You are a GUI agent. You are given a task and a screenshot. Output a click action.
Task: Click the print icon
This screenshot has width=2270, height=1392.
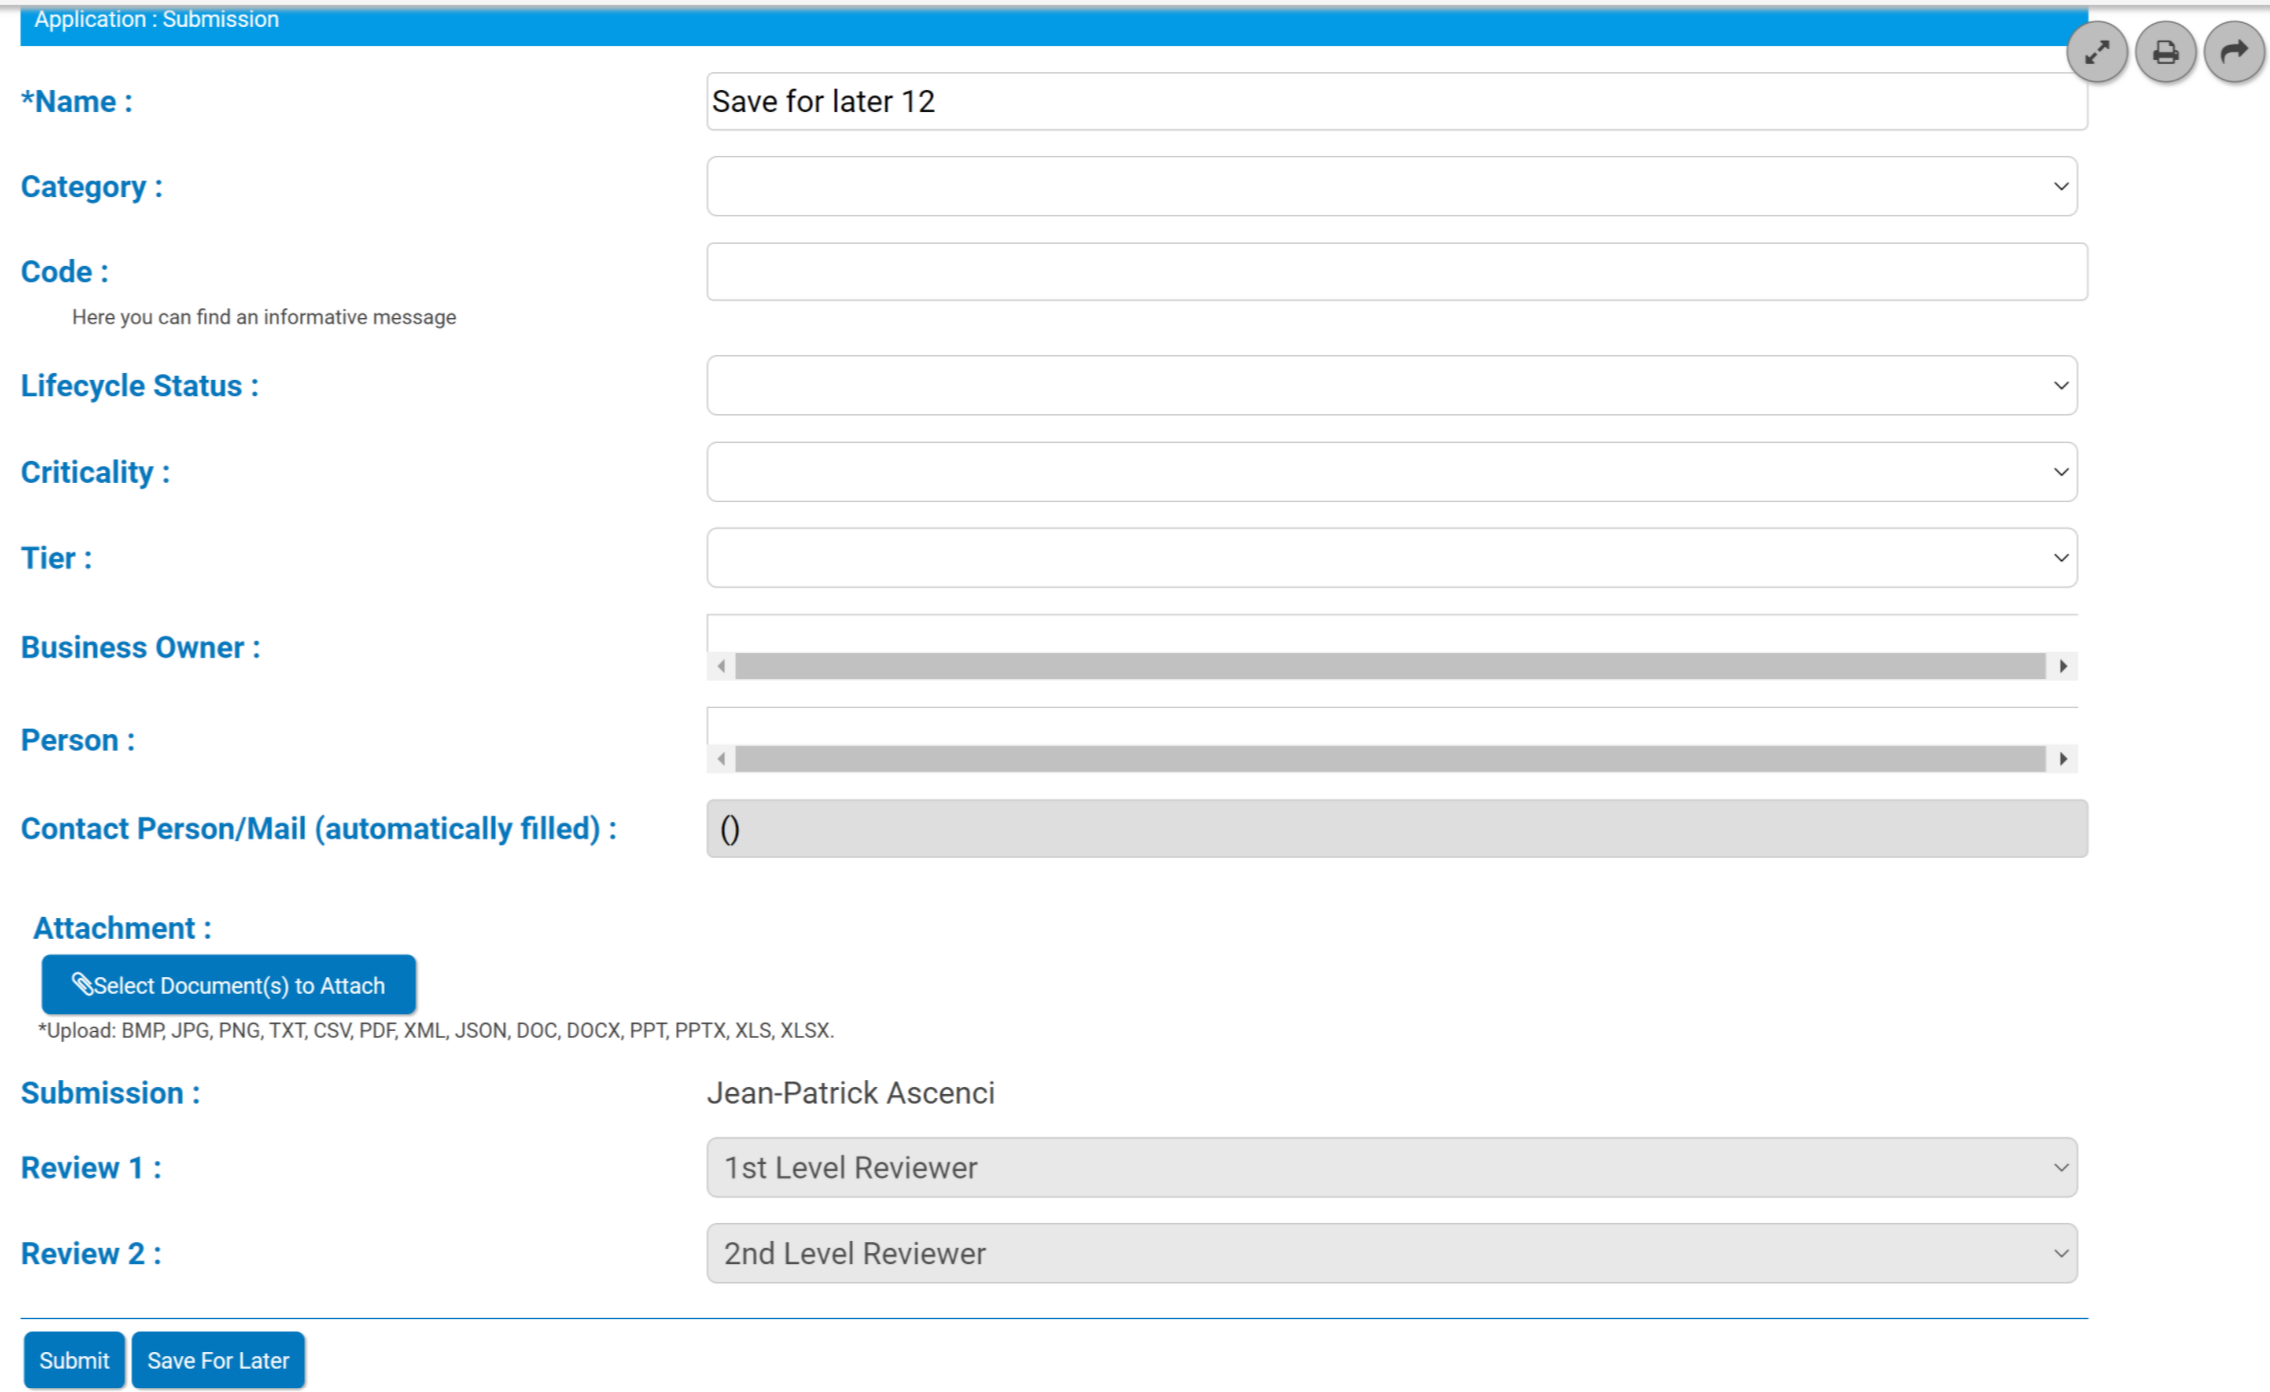click(2165, 52)
